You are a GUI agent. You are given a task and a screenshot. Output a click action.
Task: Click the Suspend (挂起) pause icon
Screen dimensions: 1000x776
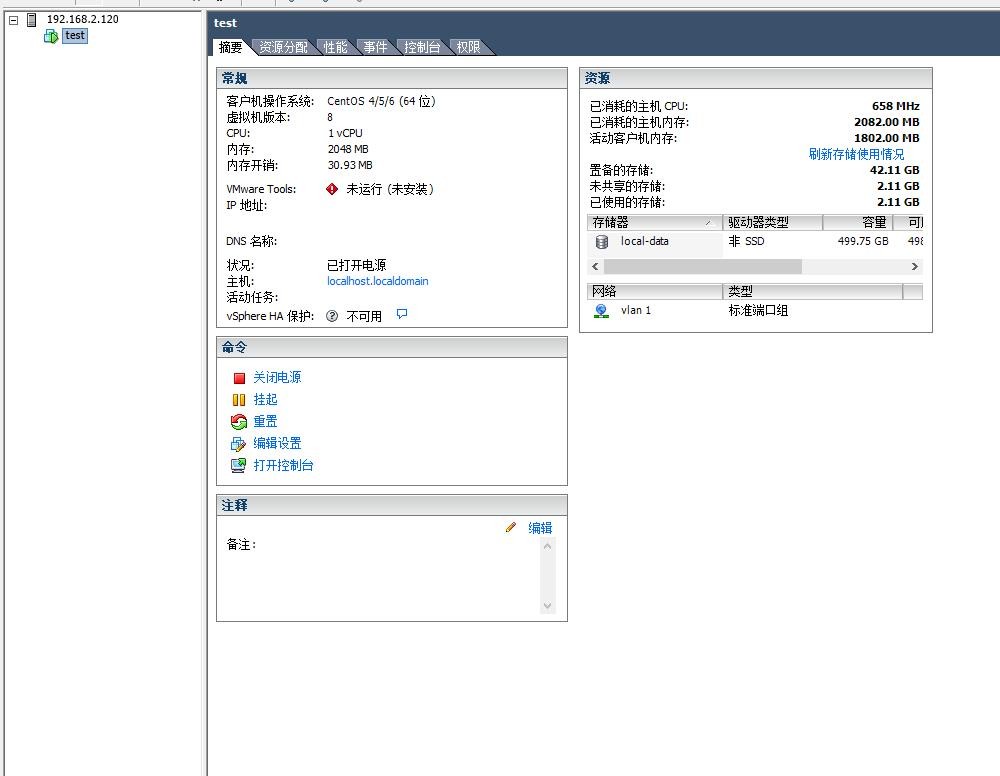tap(239, 400)
